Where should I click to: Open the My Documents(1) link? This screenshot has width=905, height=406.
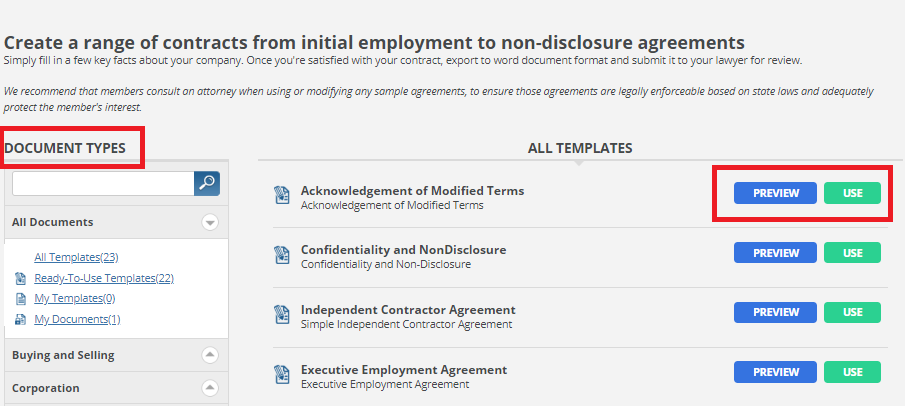click(77, 319)
